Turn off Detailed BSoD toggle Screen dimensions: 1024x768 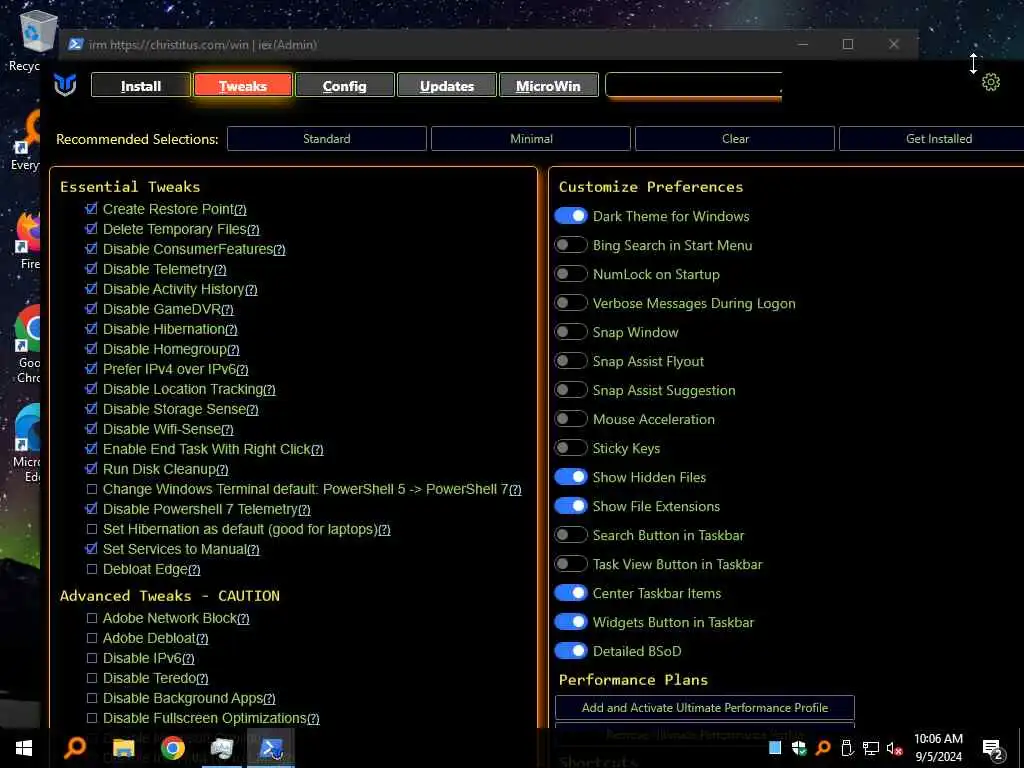pyautogui.click(x=571, y=651)
